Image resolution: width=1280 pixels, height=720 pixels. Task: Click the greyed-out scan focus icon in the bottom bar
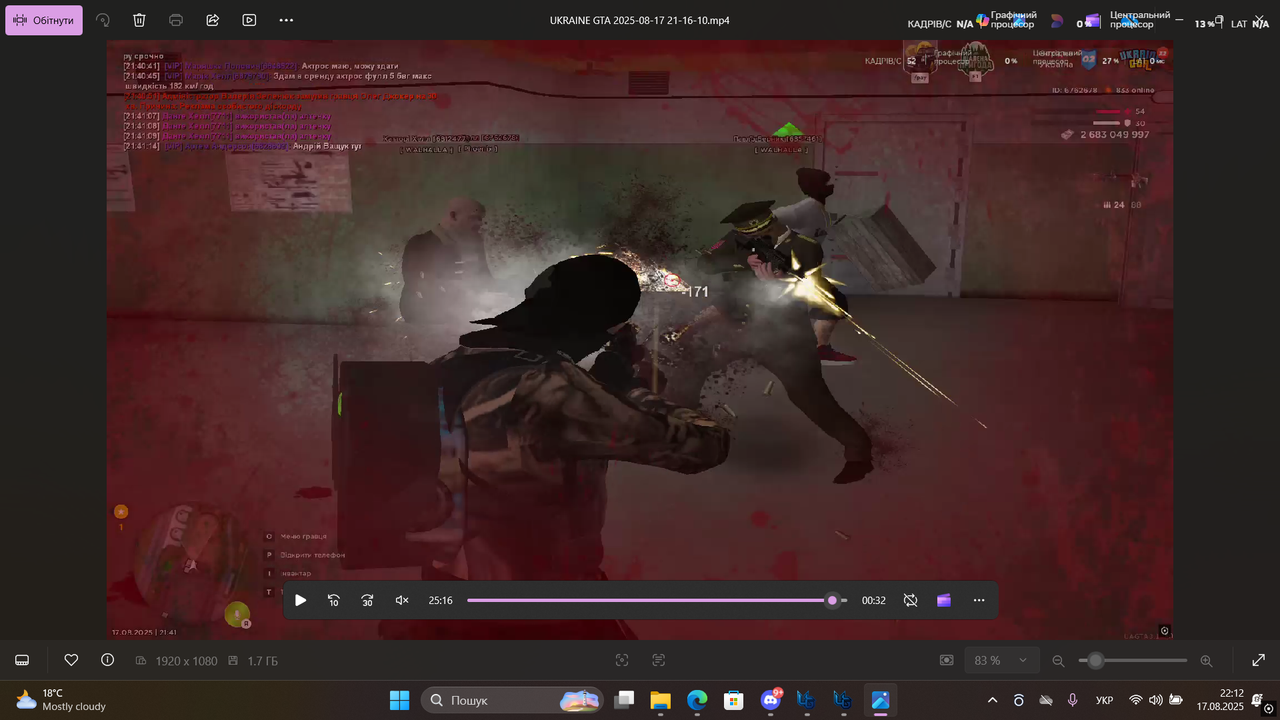[x=622, y=660]
